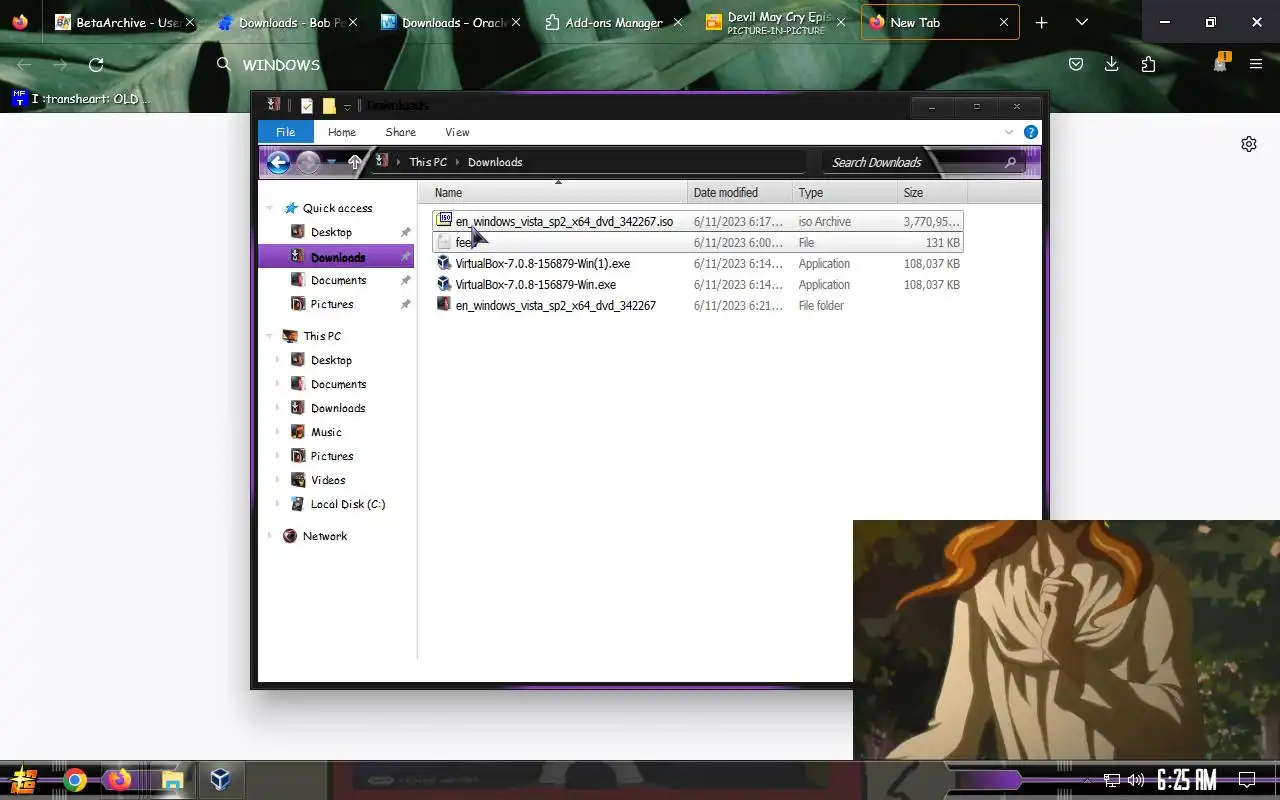Expand Desktop under This PC
The image size is (1280, 800).
tap(277, 360)
